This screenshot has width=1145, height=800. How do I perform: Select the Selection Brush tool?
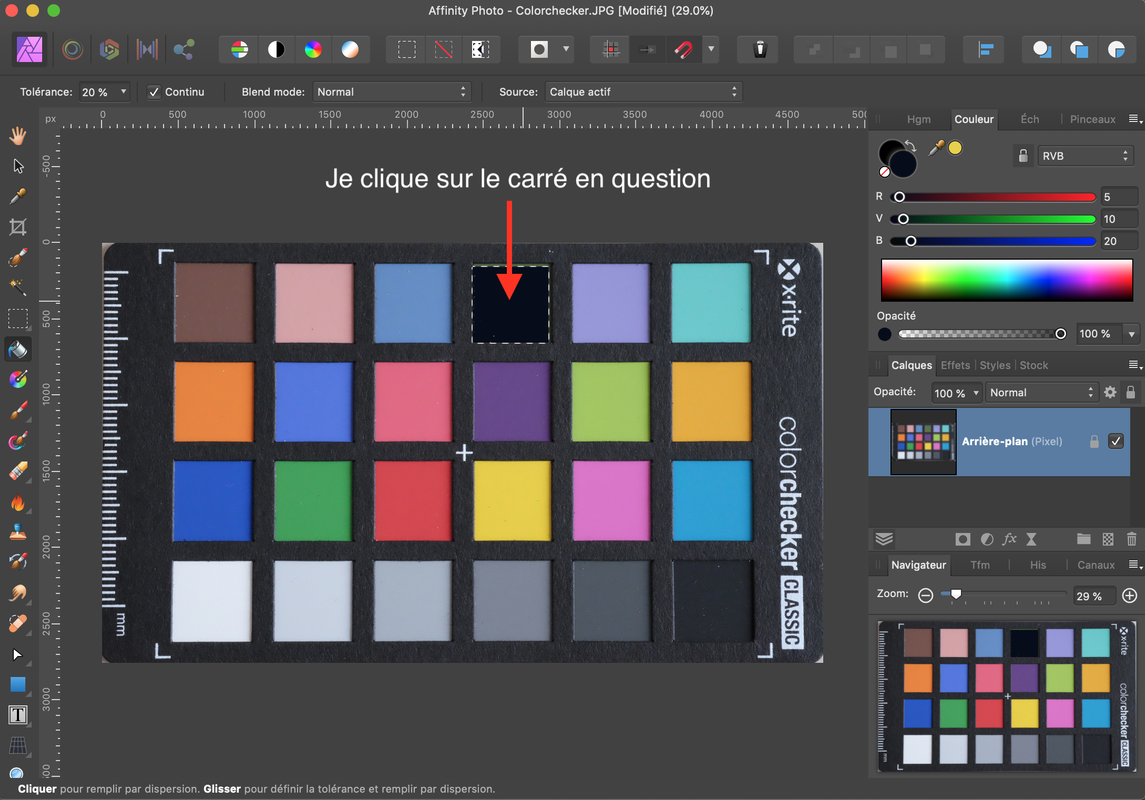[18, 258]
